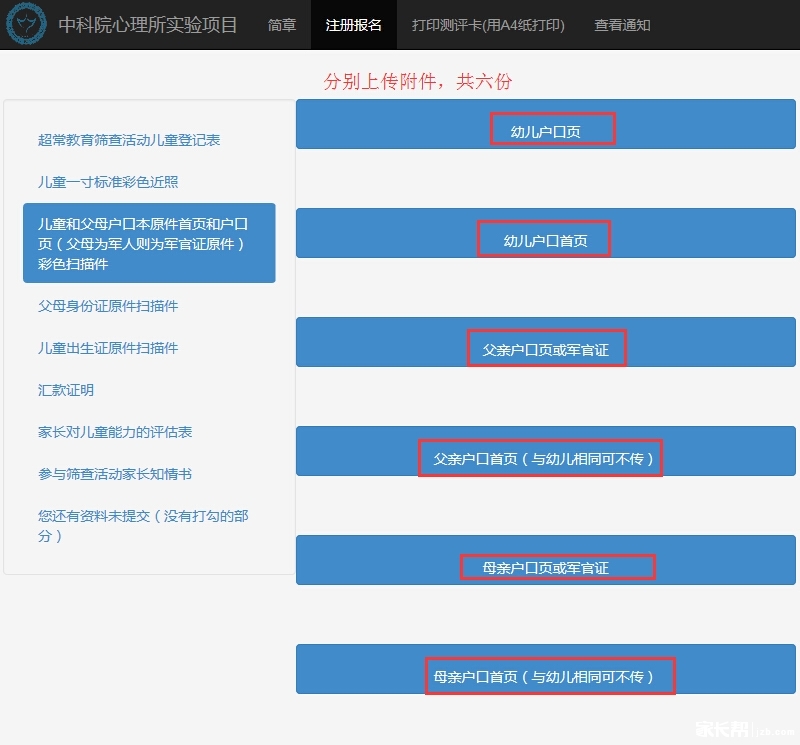Choose 汇款证明 in the sidebar

click(66, 390)
